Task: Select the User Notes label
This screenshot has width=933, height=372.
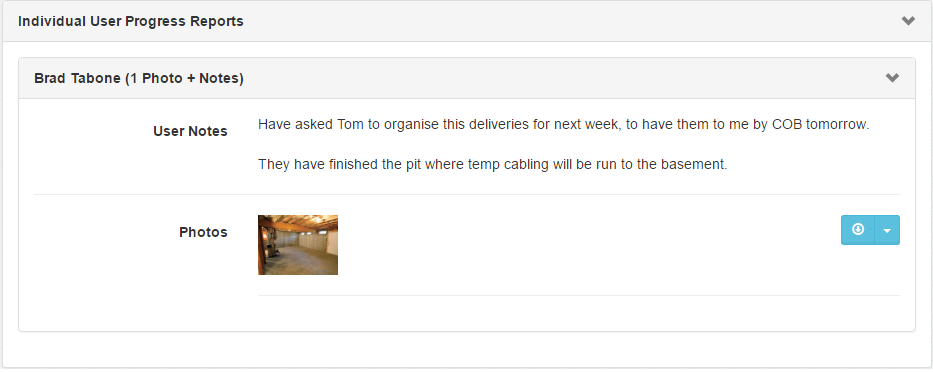Action: pyautogui.click(x=190, y=132)
